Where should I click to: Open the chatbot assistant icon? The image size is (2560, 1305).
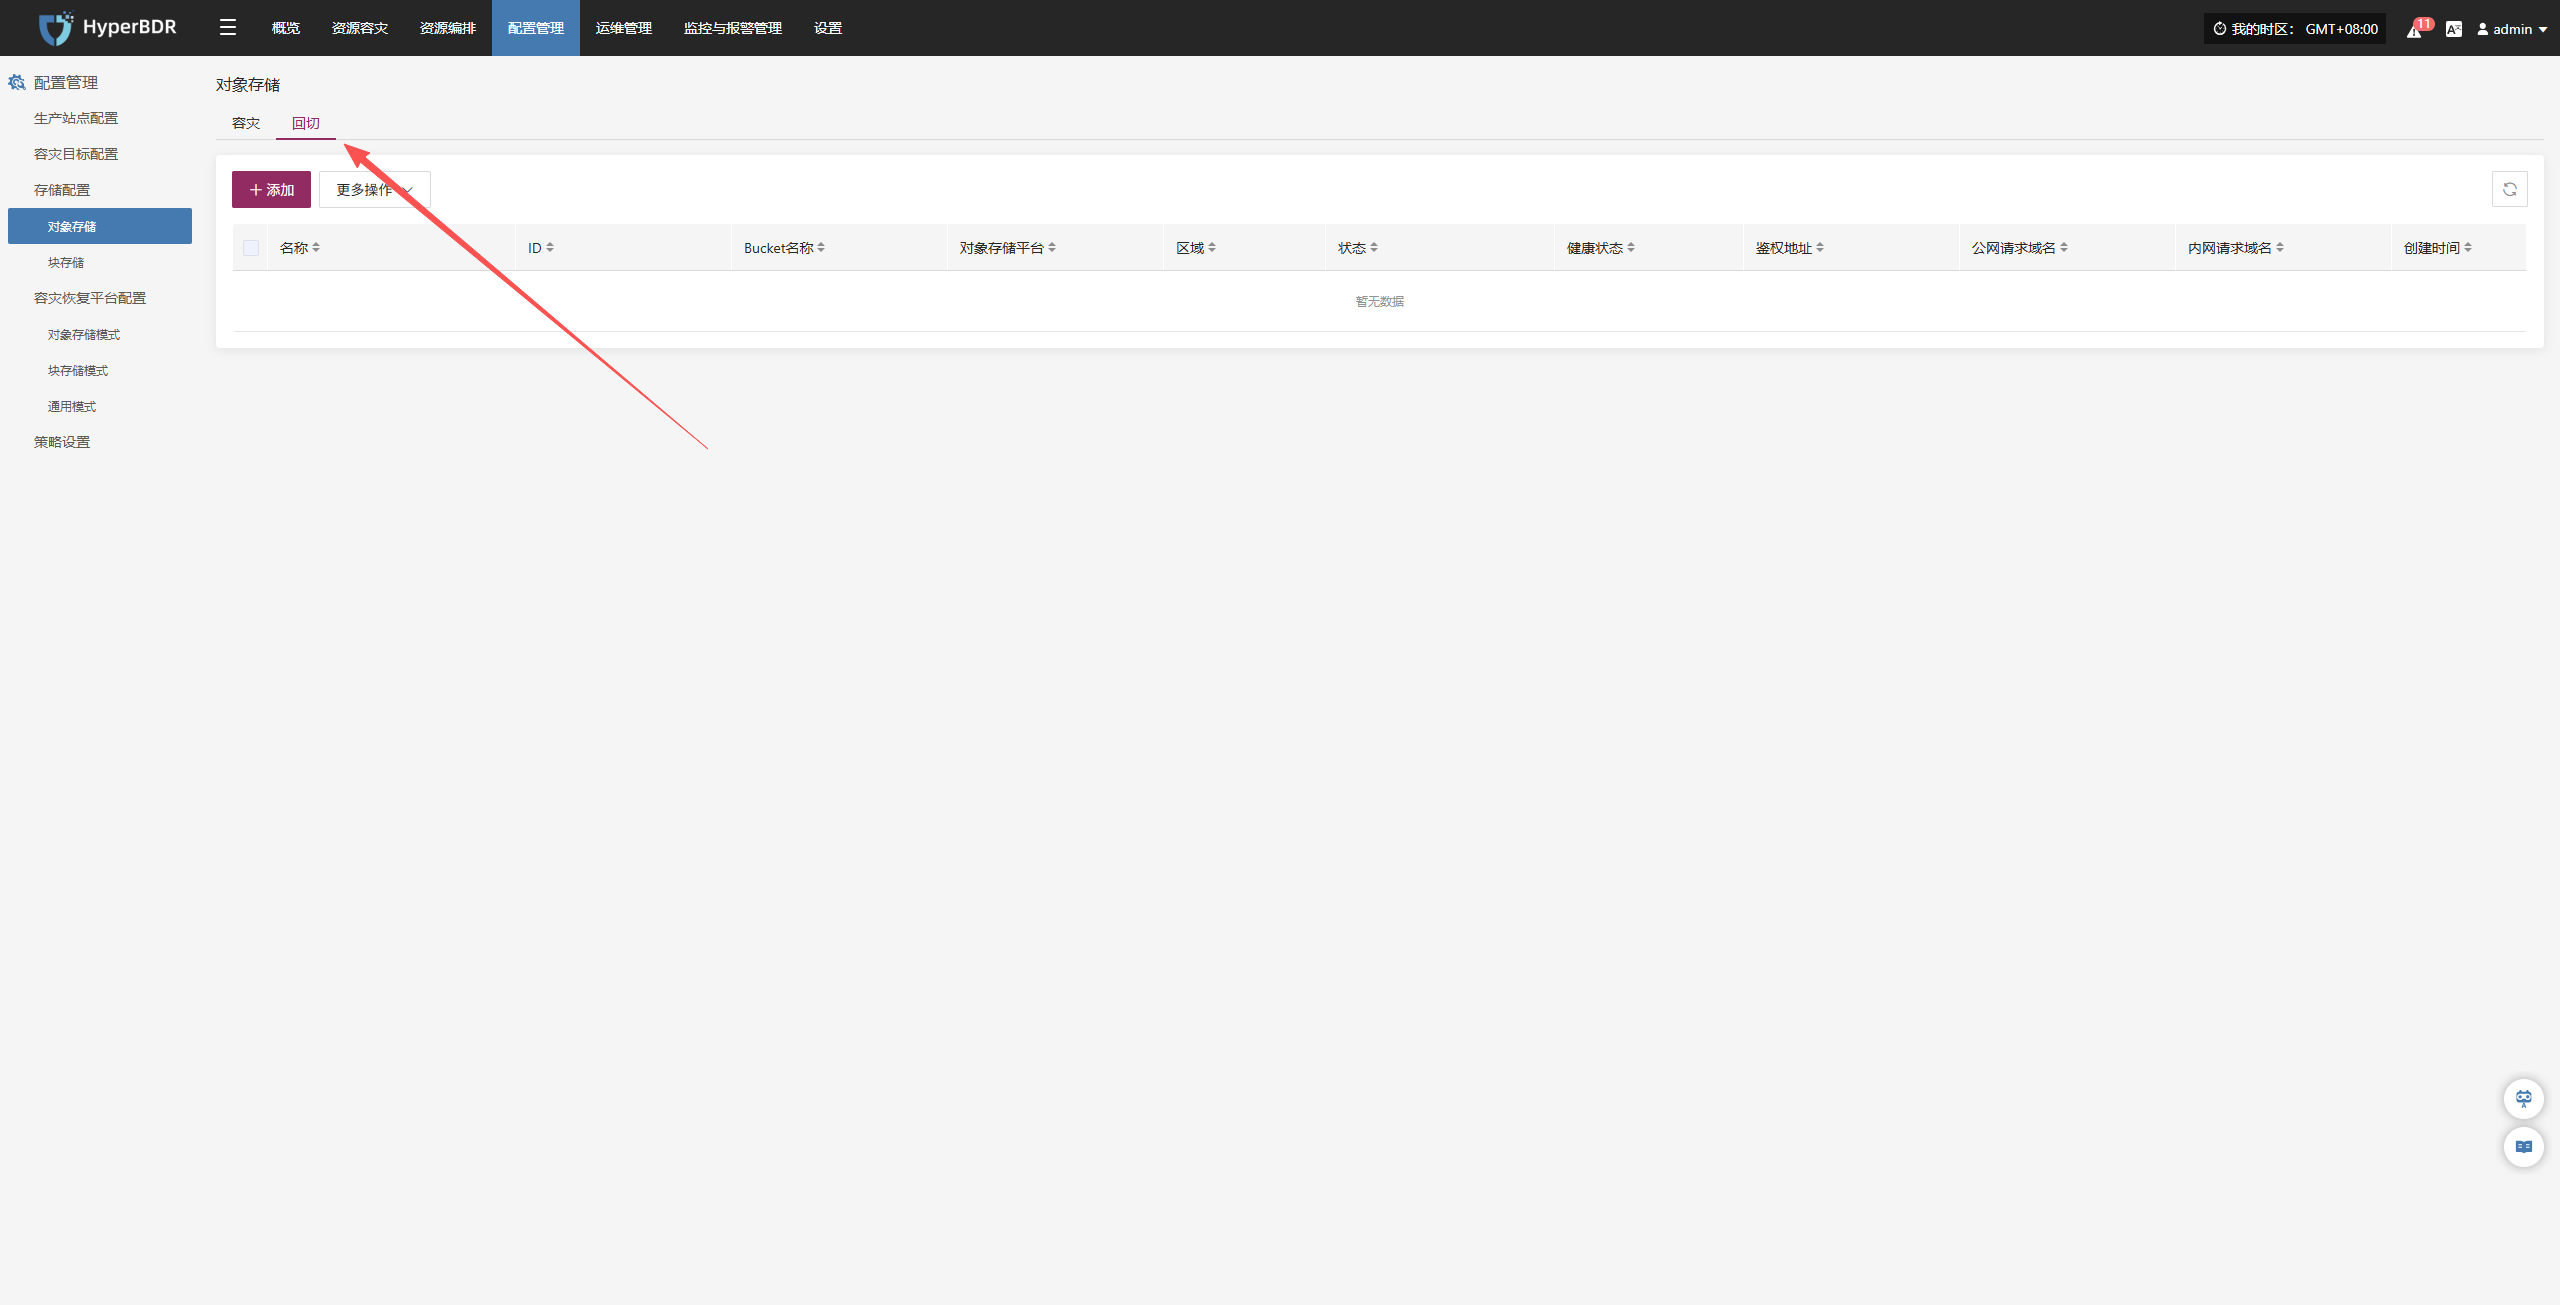(x=2523, y=1099)
